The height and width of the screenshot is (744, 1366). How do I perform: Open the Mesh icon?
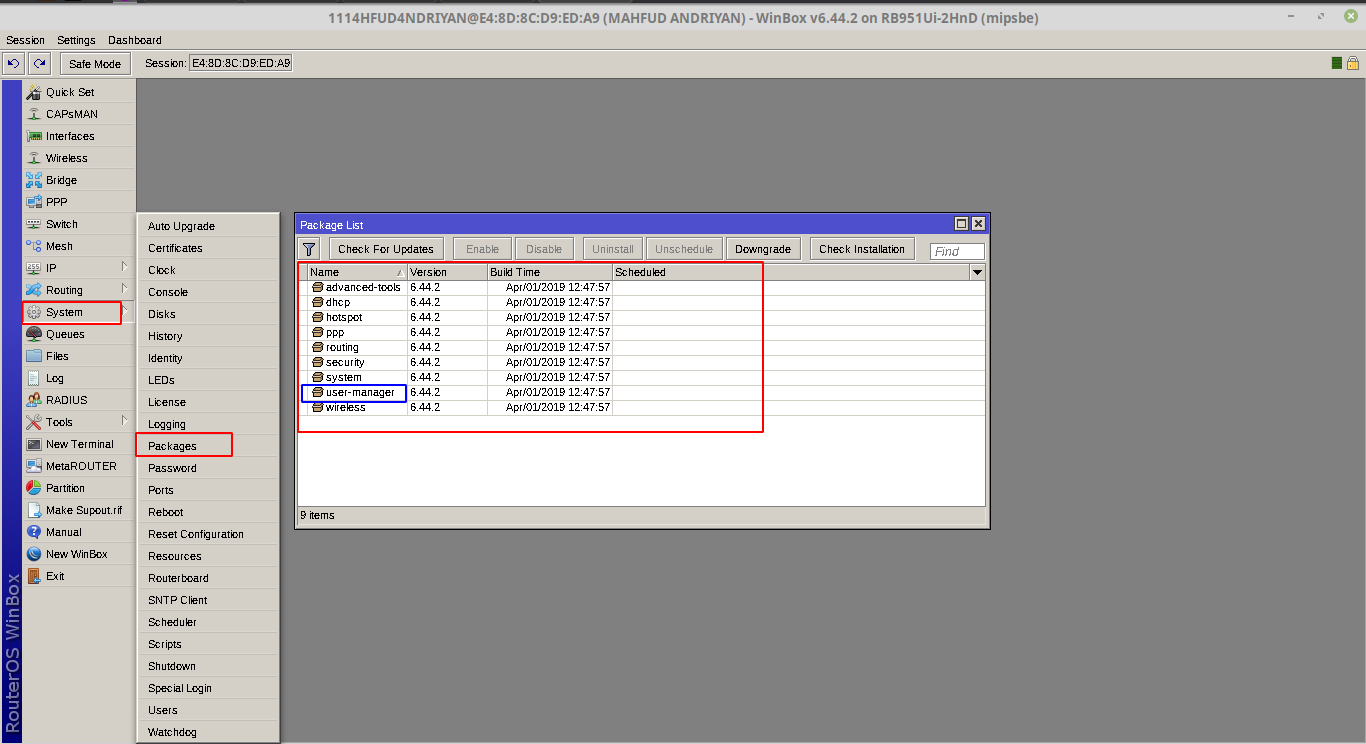[x=34, y=246]
